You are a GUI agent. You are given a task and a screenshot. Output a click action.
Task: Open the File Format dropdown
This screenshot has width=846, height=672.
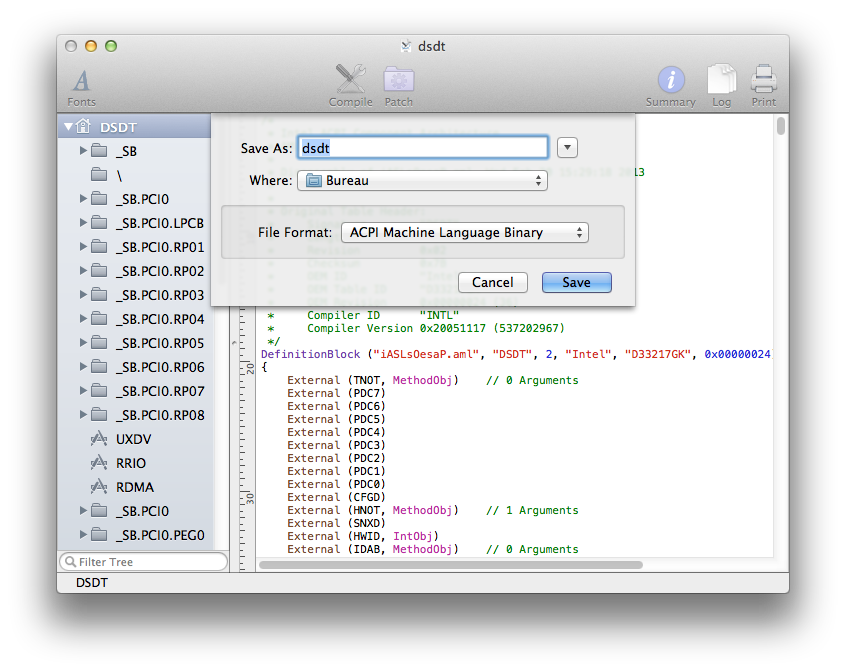(x=464, y=233)
